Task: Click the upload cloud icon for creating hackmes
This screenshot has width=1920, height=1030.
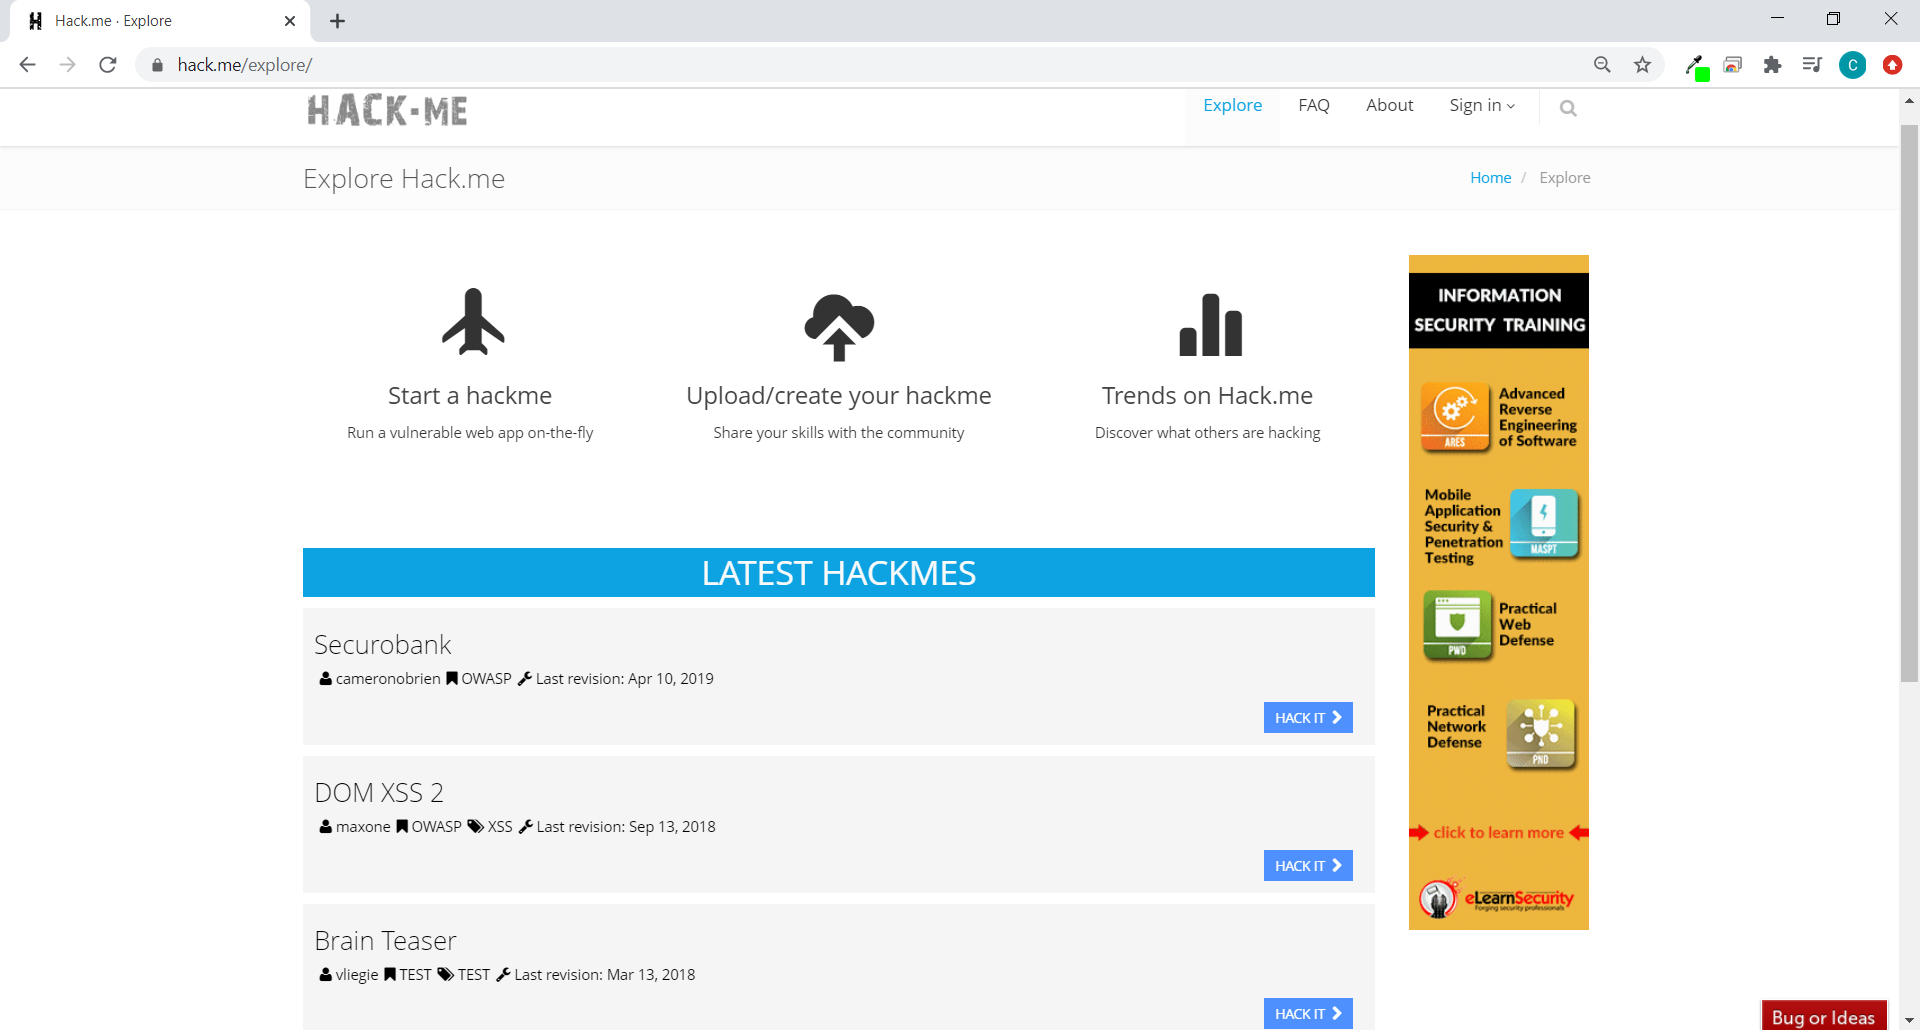Action: pyautogui.click(x=839, y=328)
